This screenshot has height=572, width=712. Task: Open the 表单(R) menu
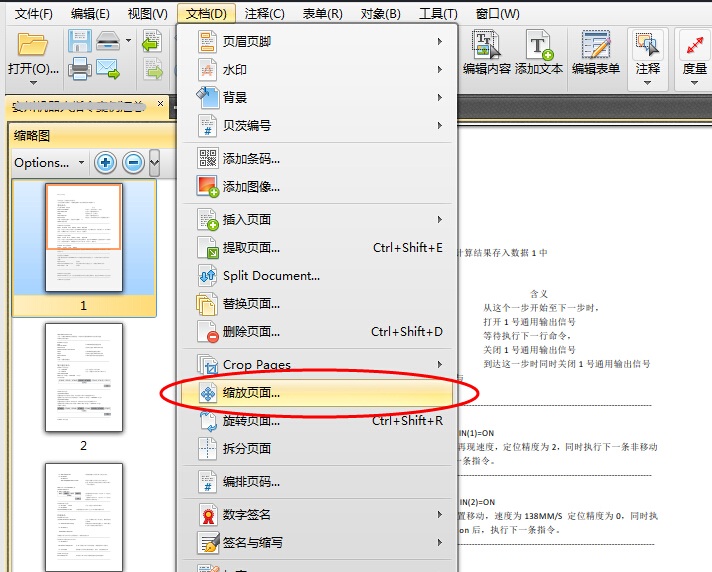[322, 14]
